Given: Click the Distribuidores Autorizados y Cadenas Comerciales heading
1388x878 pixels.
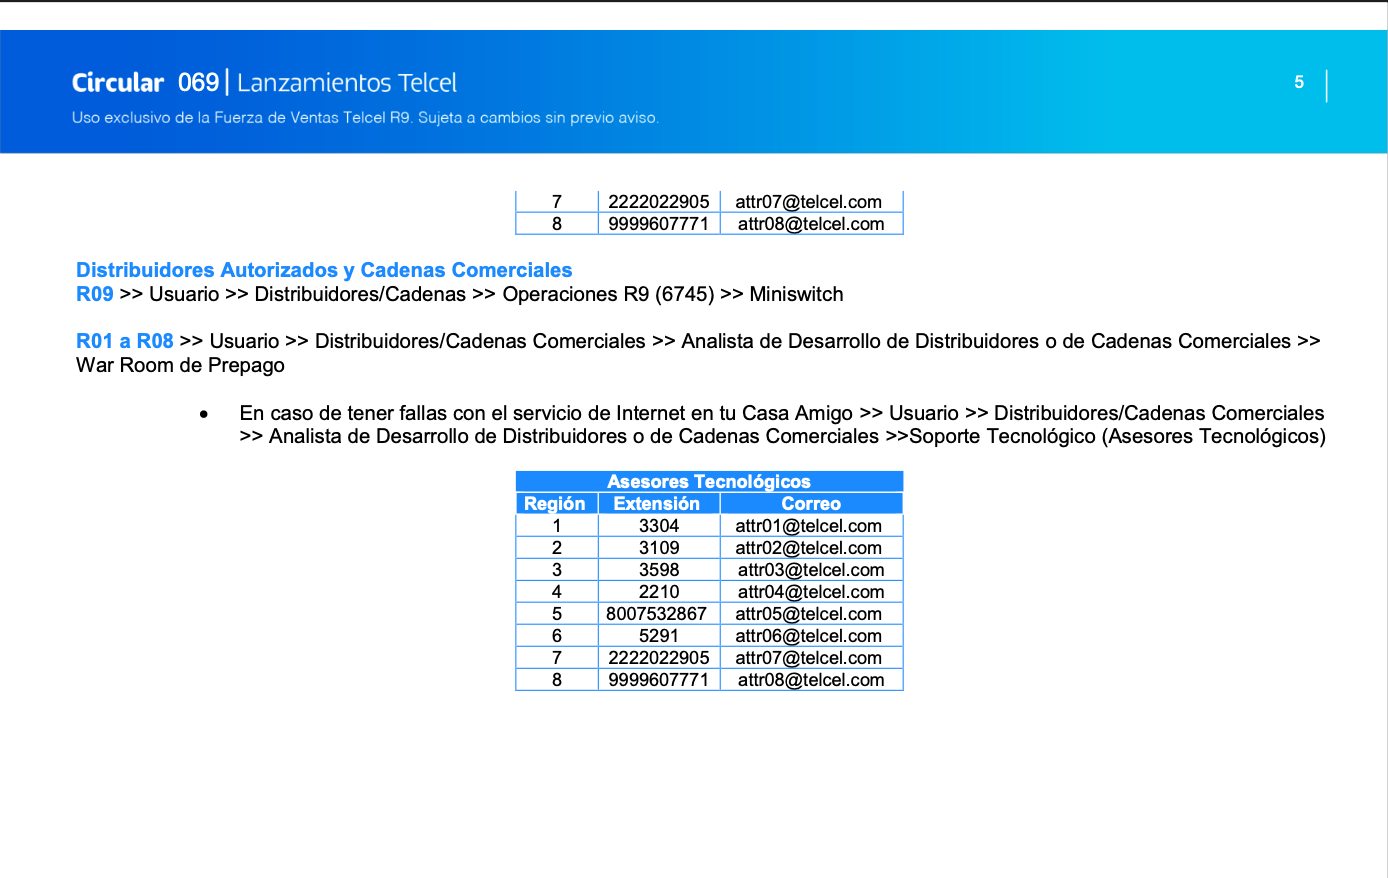Looking at the screenshot, I should [x=324, y=270].
